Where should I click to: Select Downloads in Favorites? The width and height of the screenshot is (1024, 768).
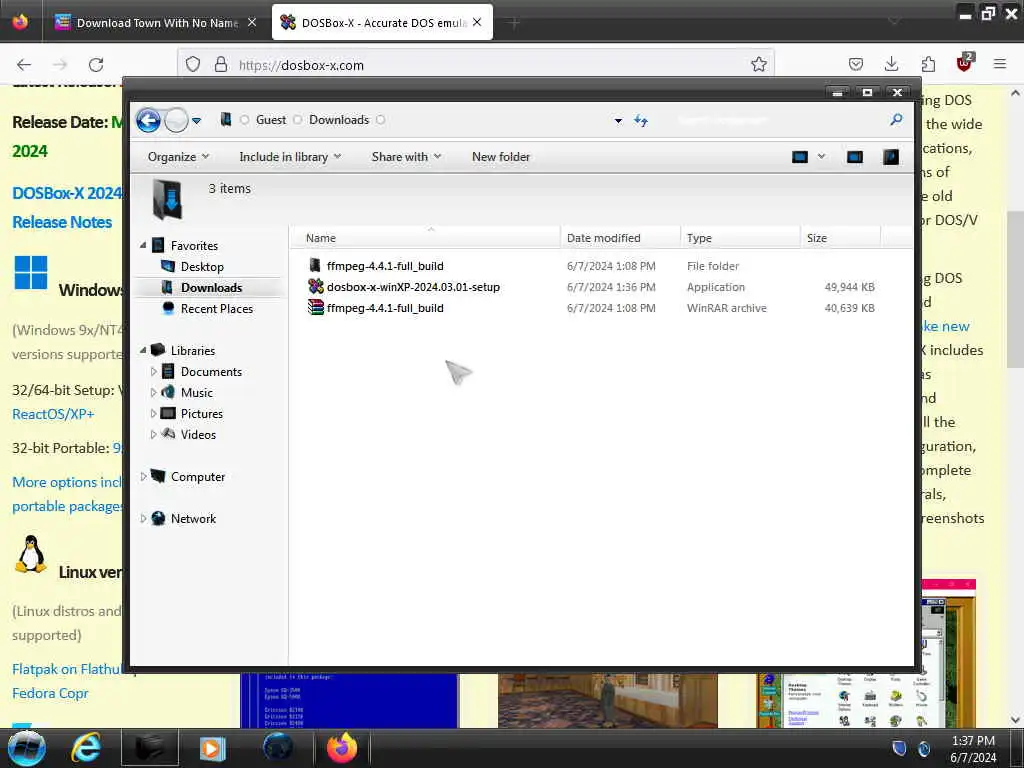coord(211,287)
